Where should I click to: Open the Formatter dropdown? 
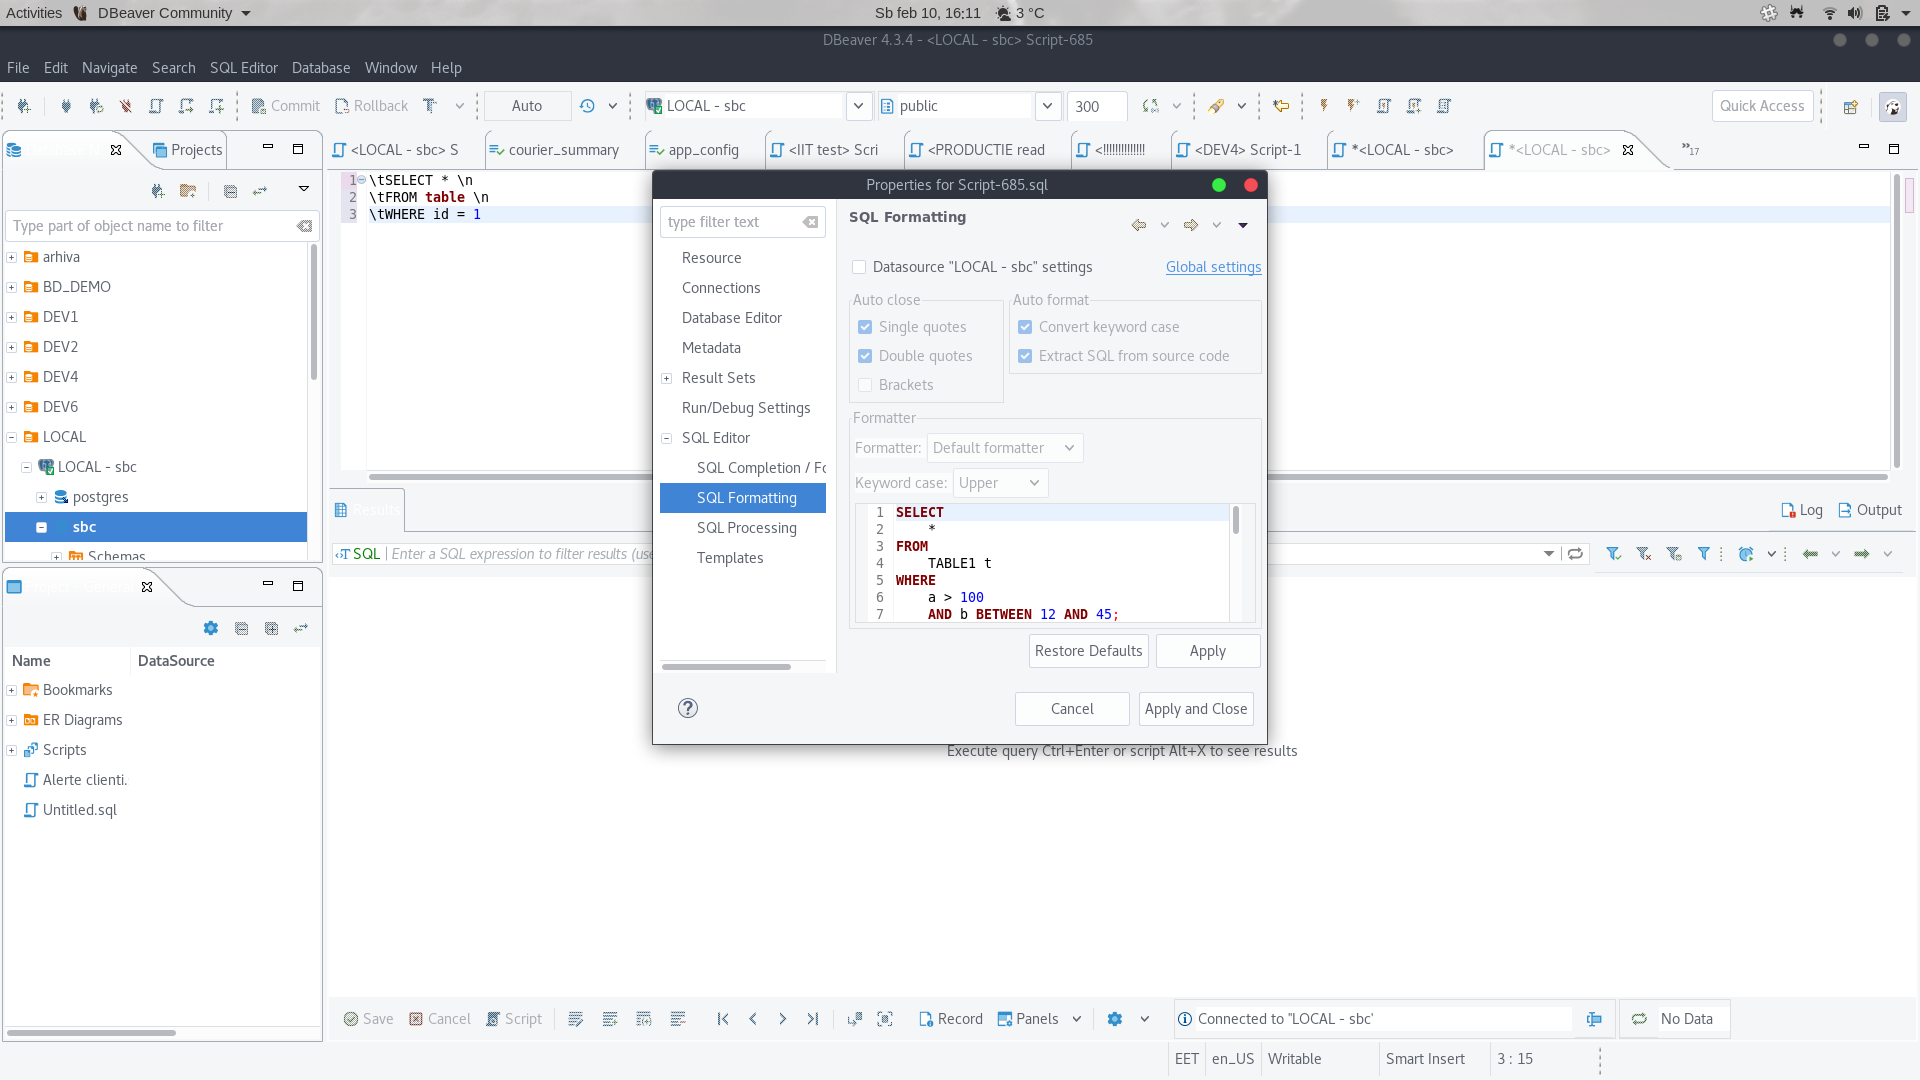pyautogui.click(x=1003, y=448)
